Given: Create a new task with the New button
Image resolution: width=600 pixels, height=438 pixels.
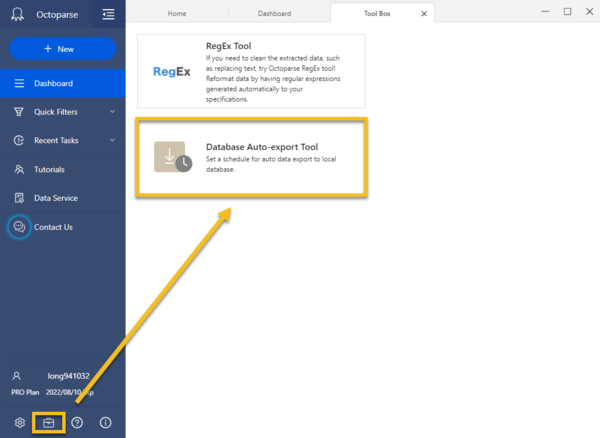Looking at the screenshot, I should (63, 49).
